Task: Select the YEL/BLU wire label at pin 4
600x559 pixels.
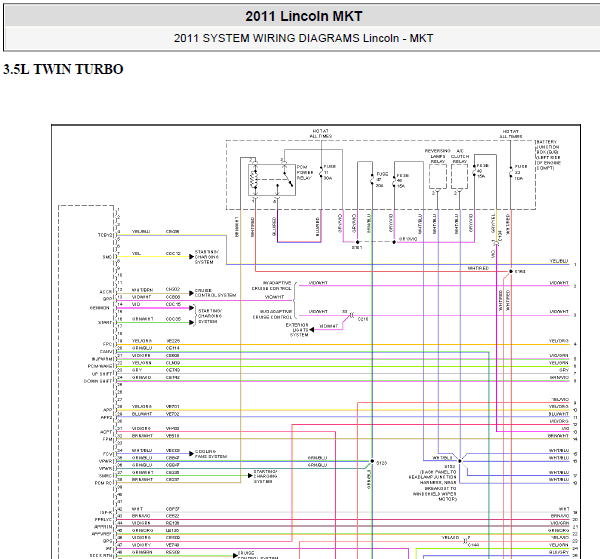Action: (x=141, y=231)
